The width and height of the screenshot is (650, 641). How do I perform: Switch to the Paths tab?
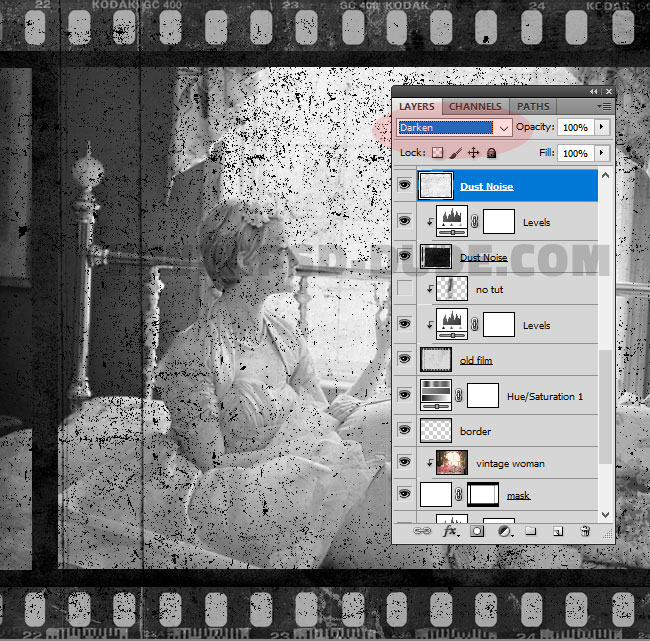[533, 107]
